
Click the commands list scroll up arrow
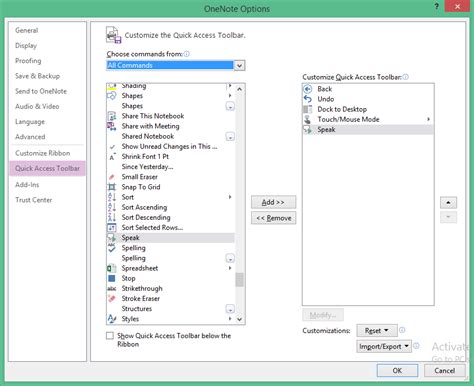239,89
